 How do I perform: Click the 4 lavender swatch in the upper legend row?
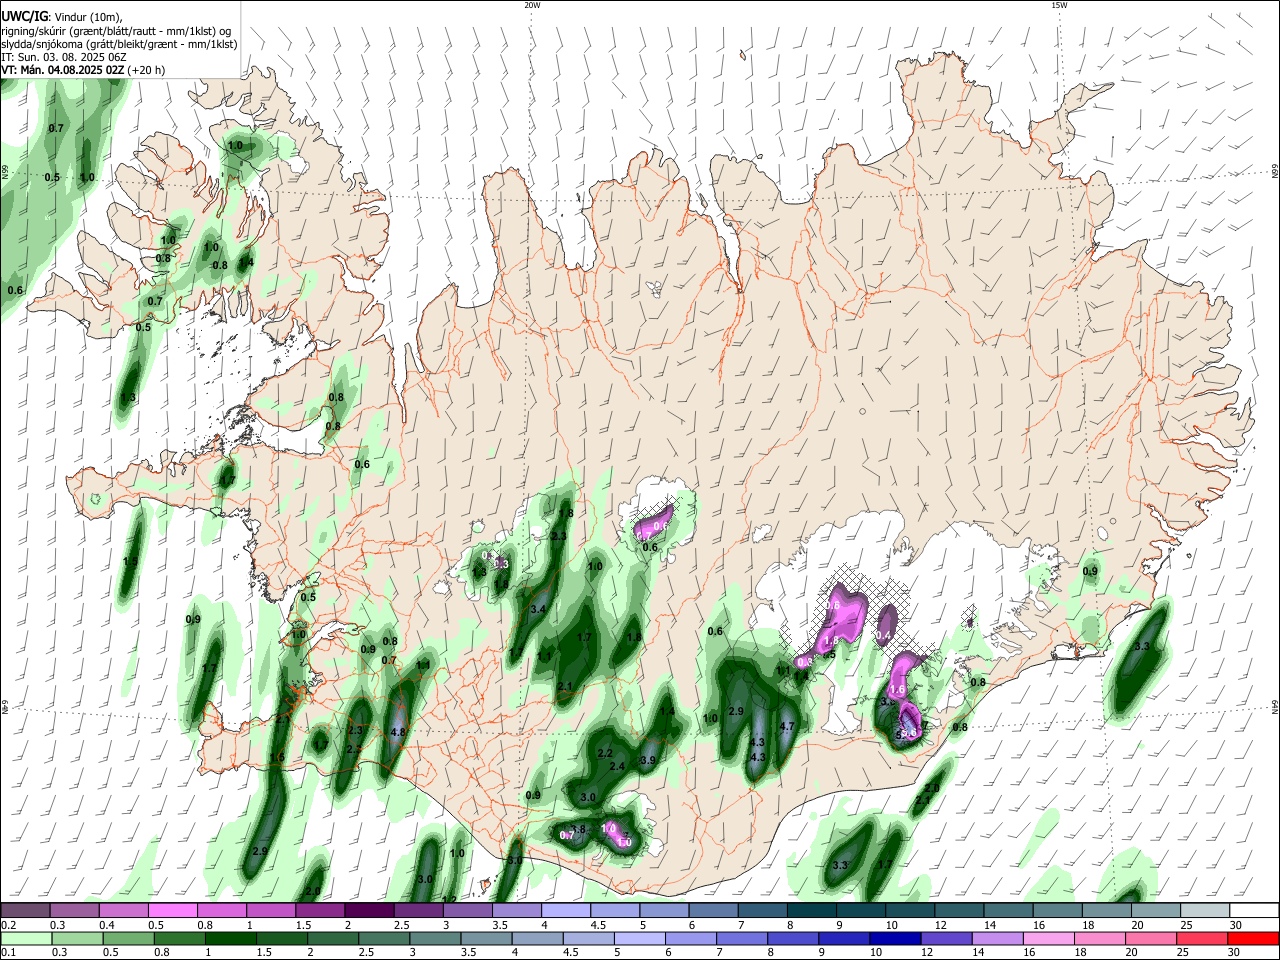click(564, 911)
